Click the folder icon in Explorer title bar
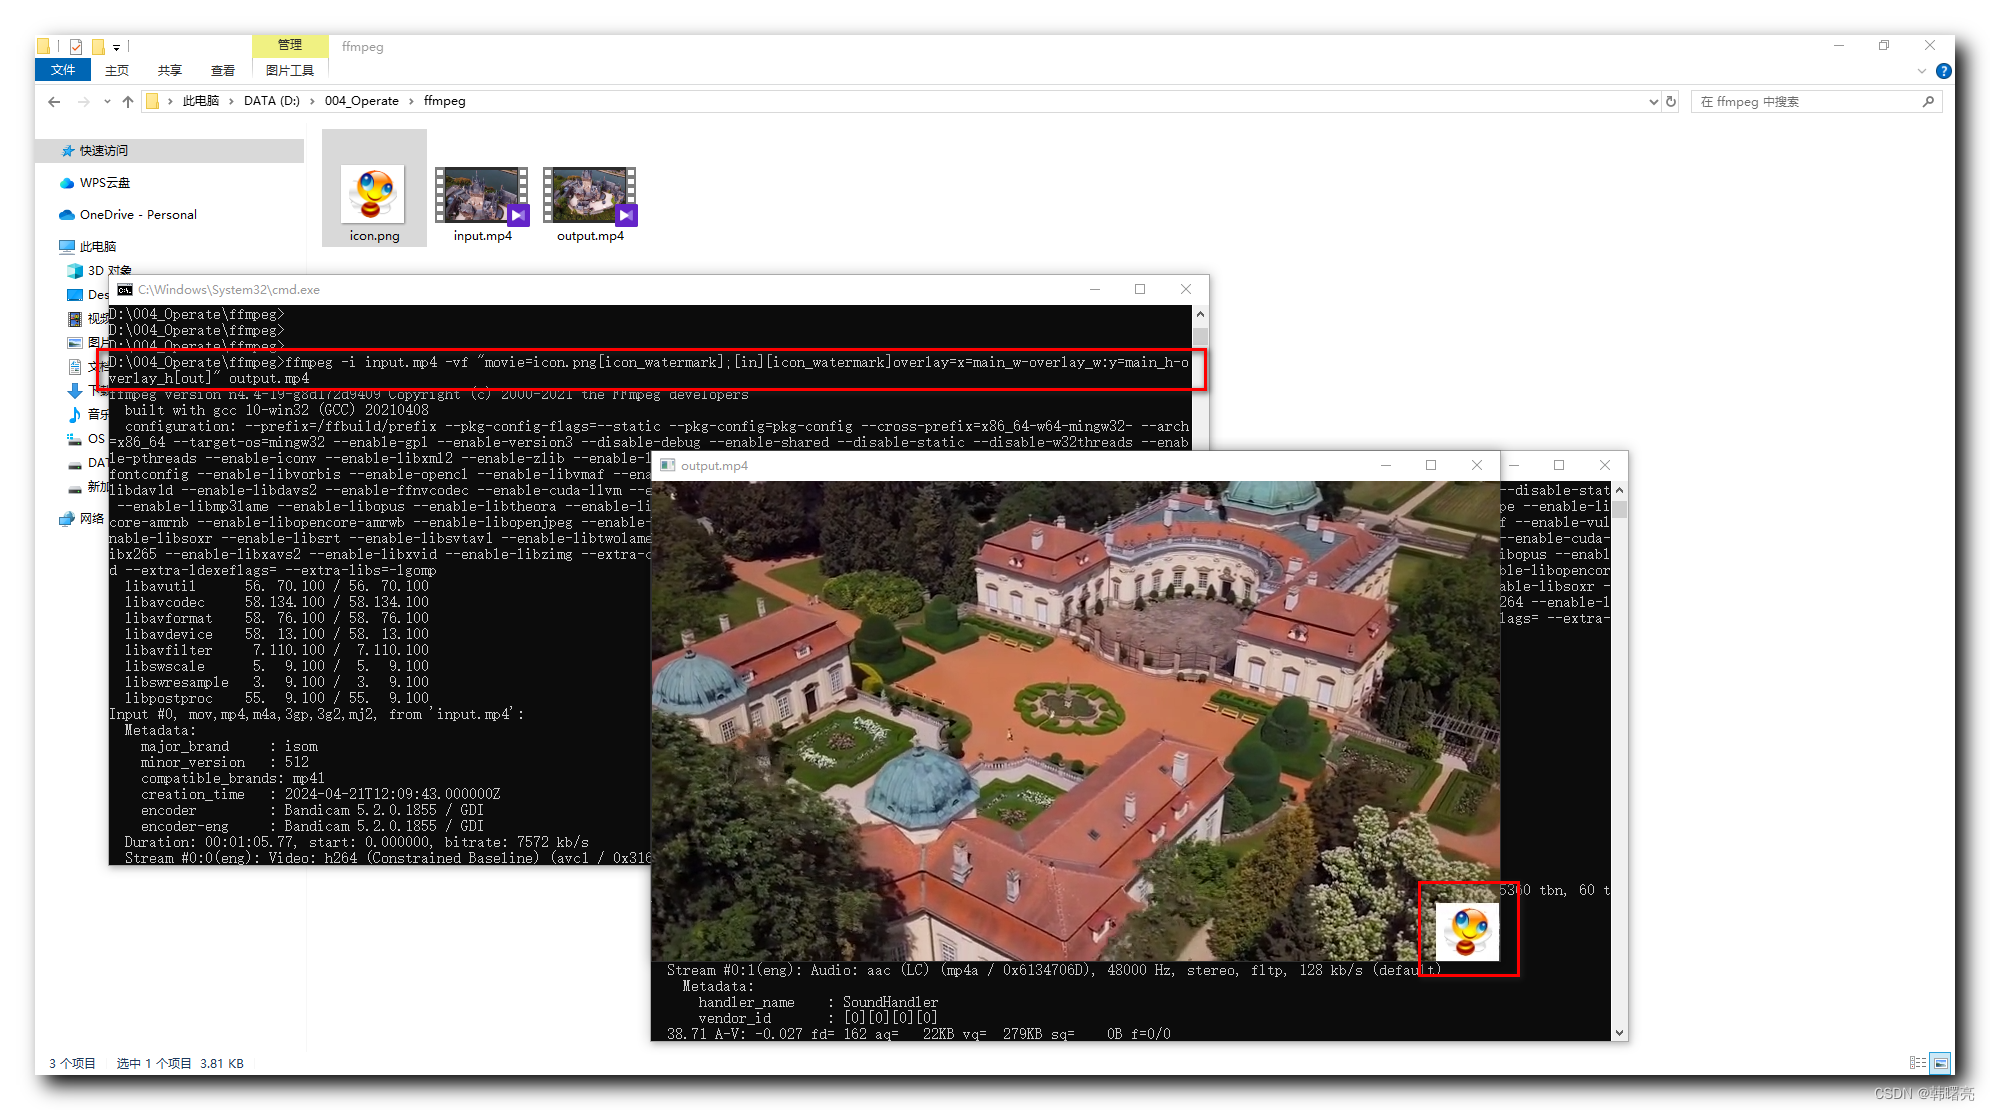This screenshot has height=1110, width=1990. click(44, 46)
